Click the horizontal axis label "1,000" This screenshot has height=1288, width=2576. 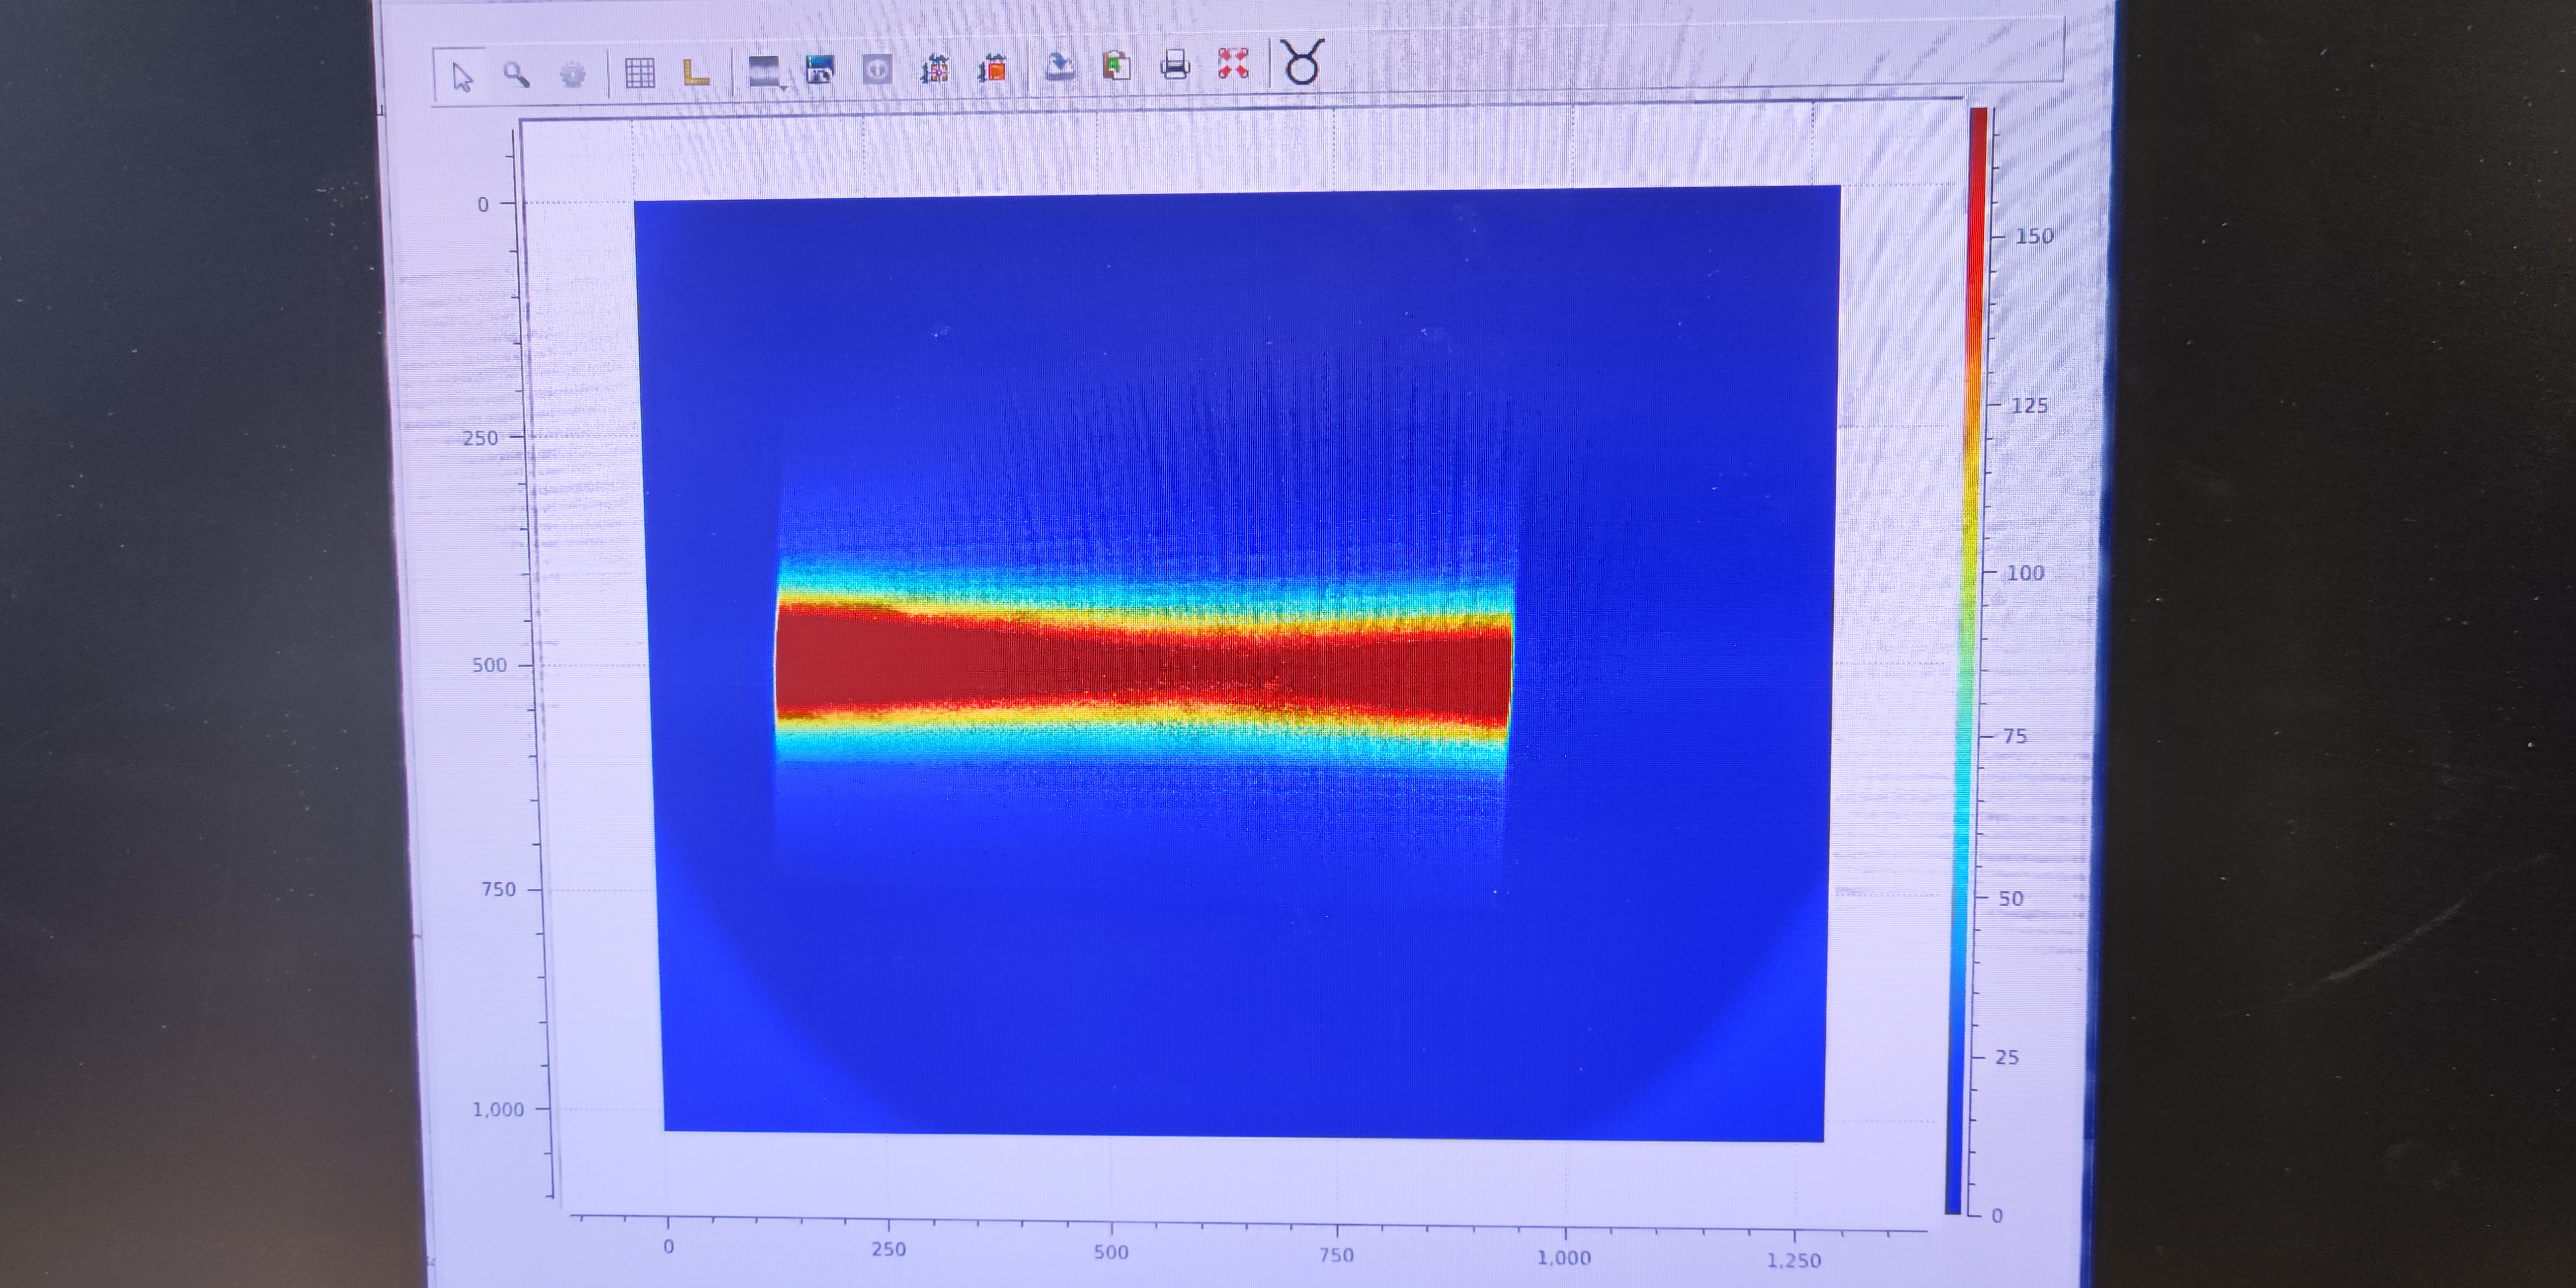pos(1563,1257)
